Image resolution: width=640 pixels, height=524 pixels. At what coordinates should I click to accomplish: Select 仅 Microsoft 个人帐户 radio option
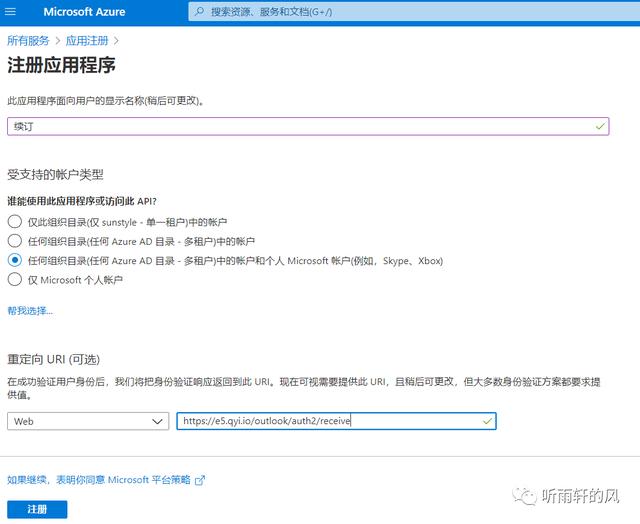(15, 280)
